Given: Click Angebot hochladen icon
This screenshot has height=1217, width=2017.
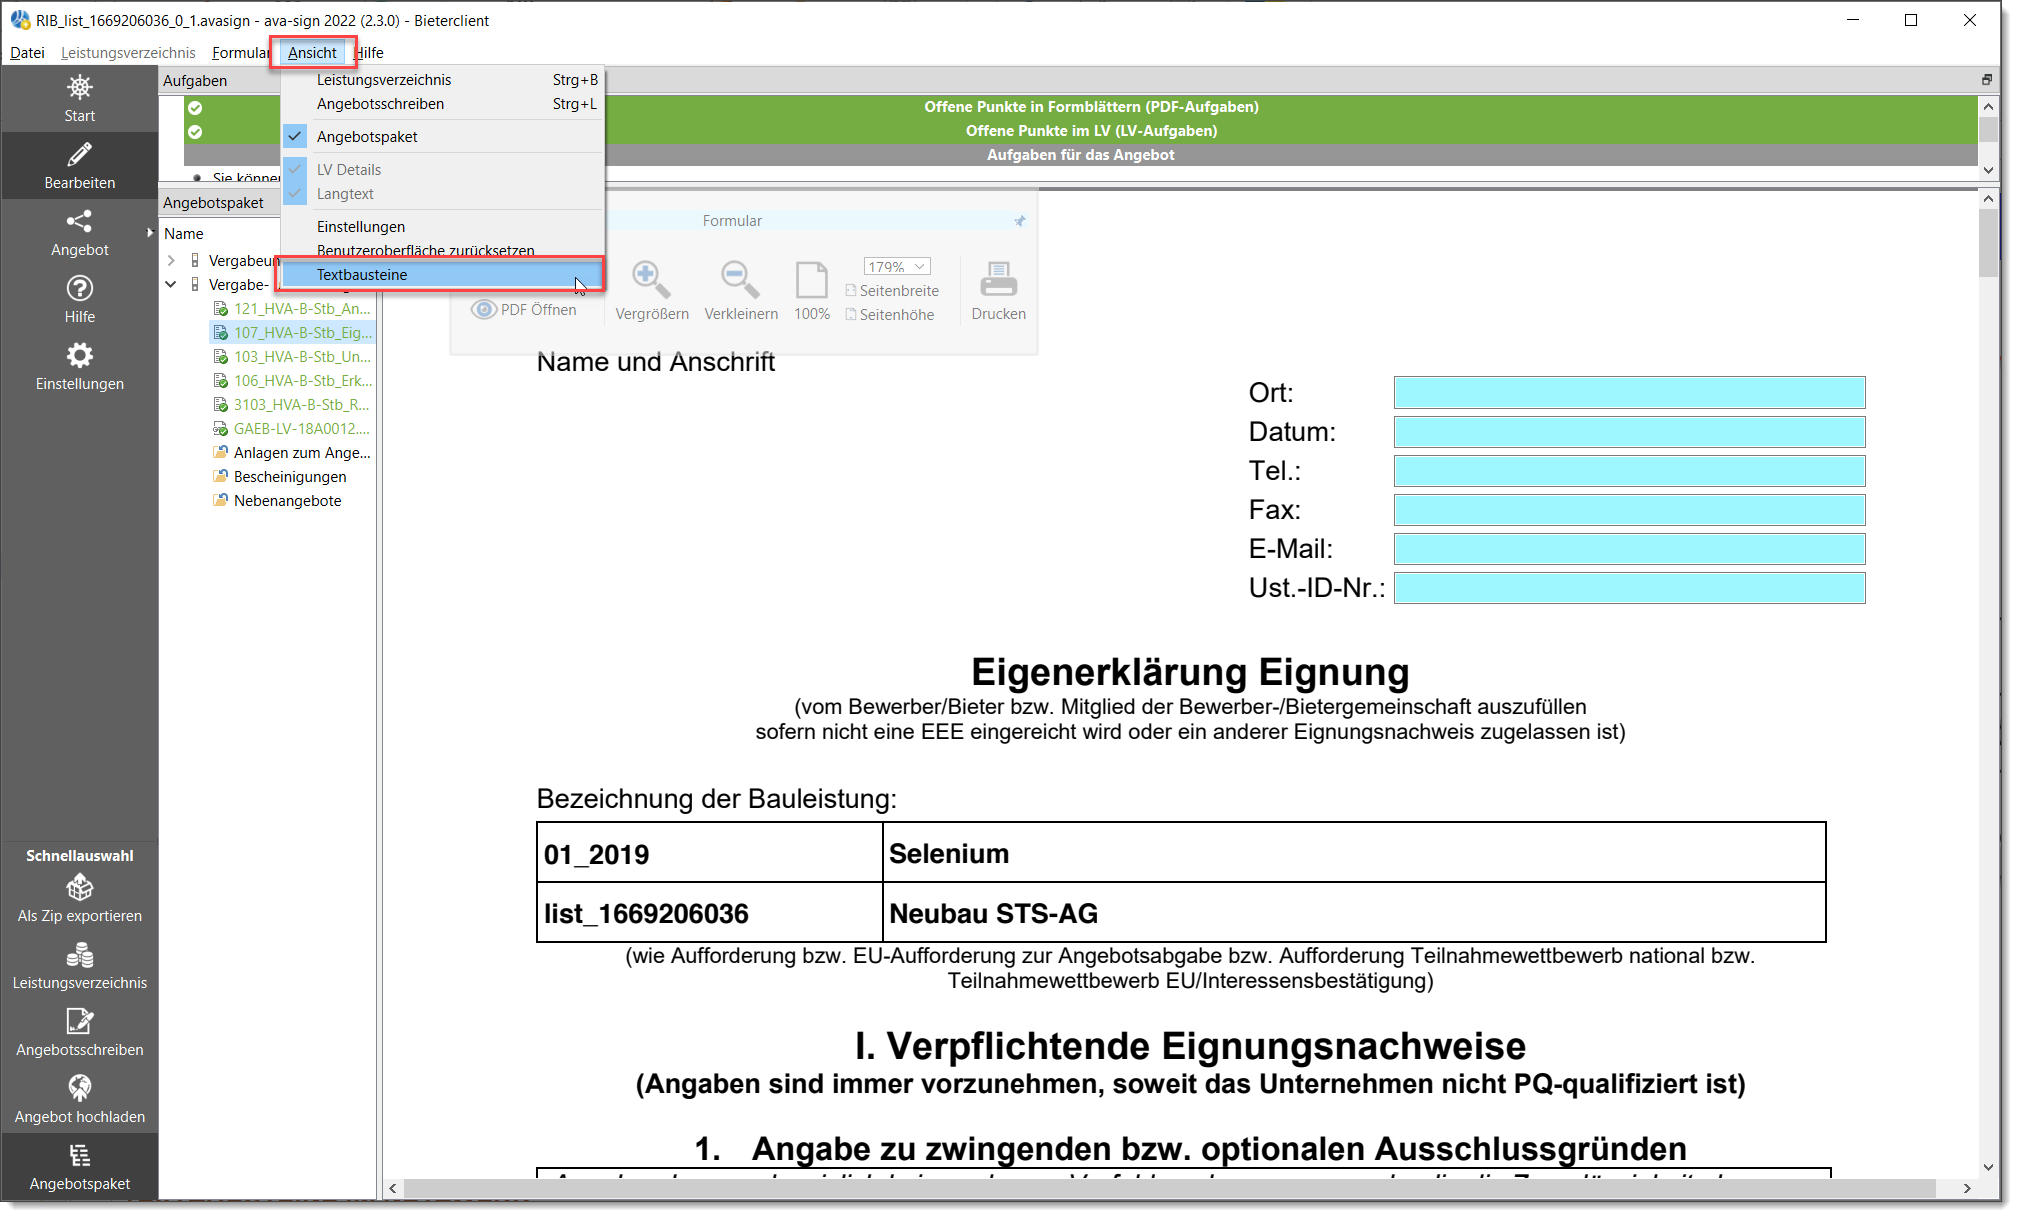Looking at the screenshot, I should click(80, 1088).
